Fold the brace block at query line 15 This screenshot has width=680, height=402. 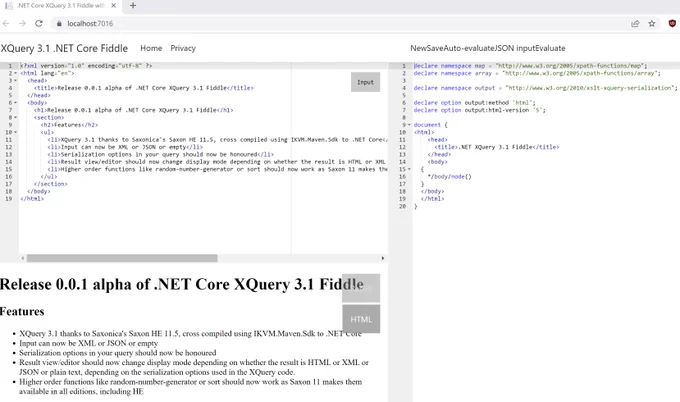point(409,169)
